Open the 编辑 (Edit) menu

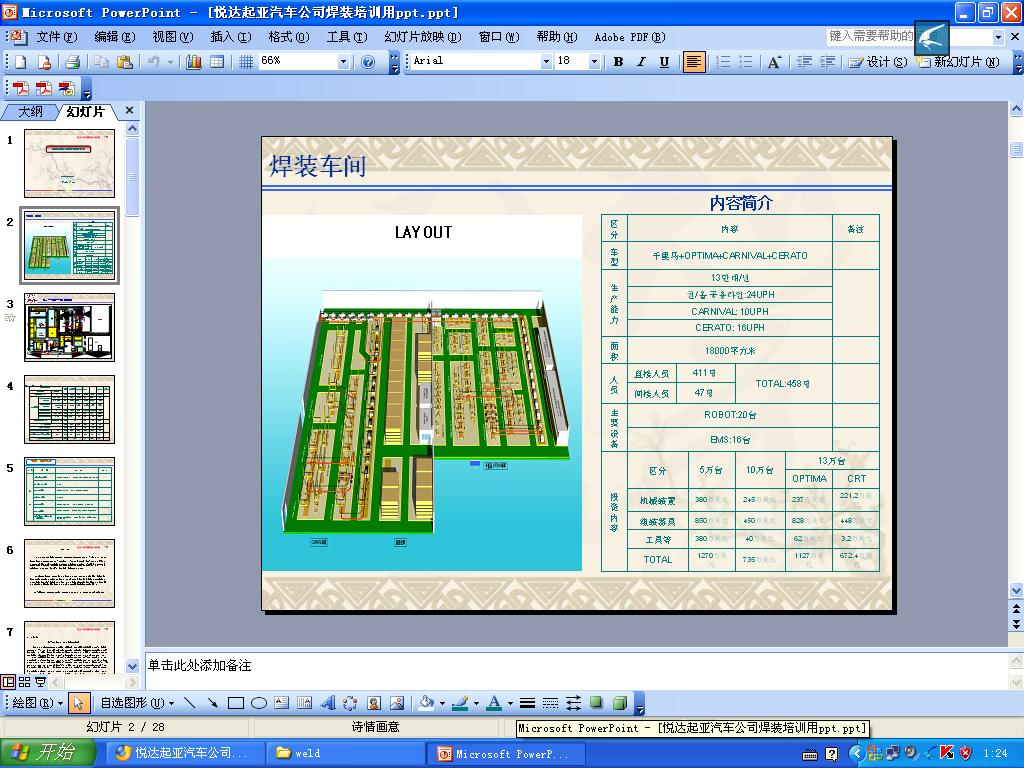coord(114,37)
